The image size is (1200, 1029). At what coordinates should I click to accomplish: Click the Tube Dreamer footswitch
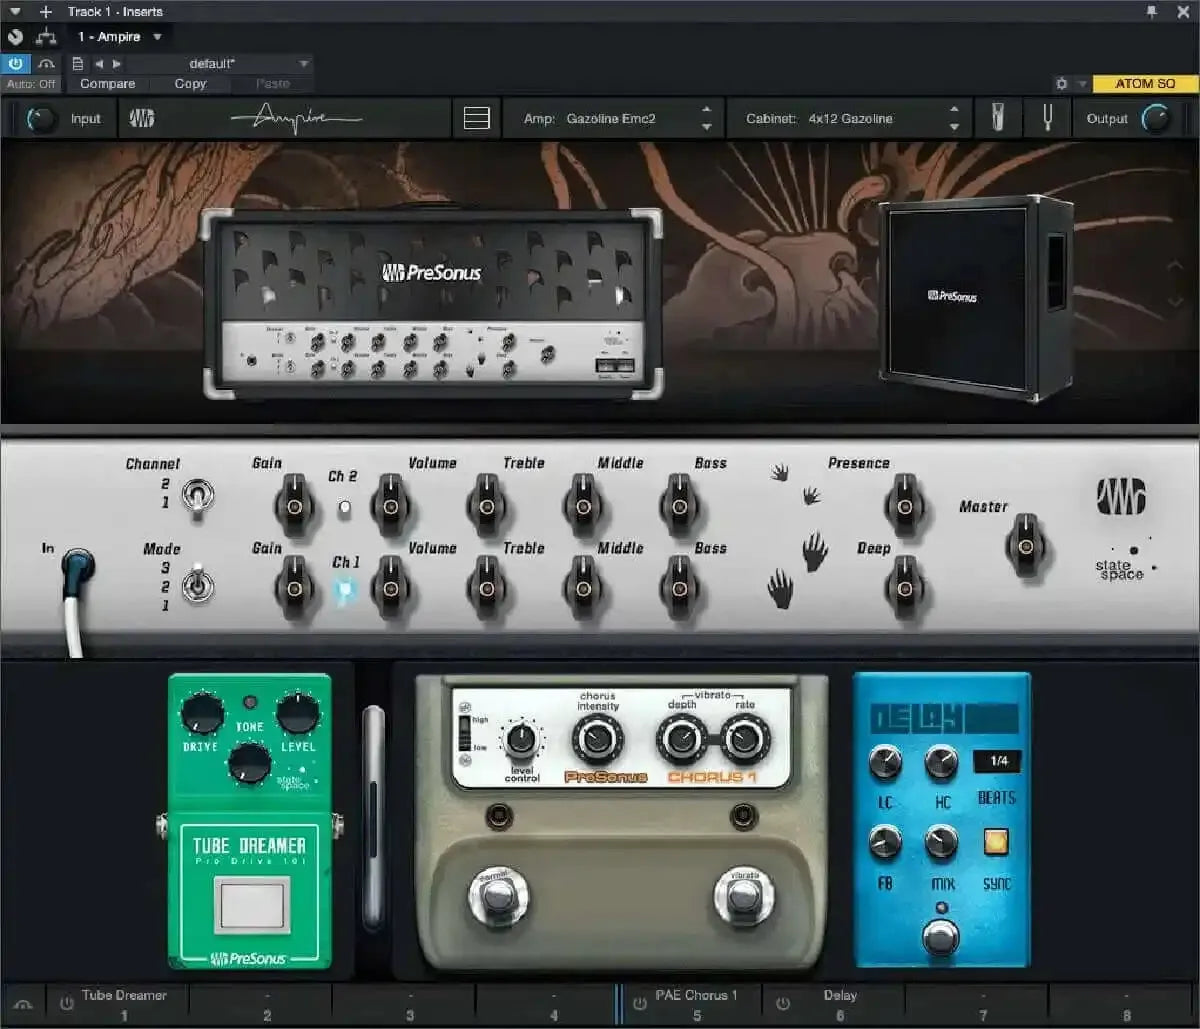[252, 903]
